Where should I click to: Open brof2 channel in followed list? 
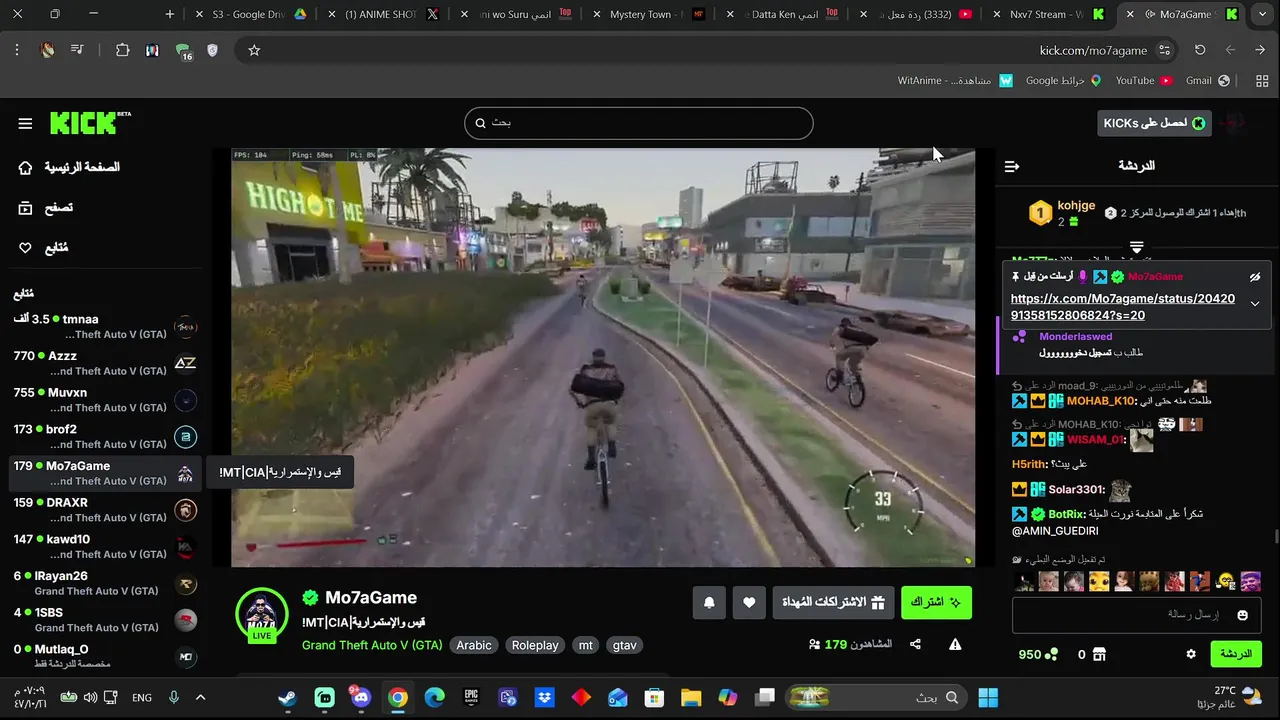click(105, 436)
